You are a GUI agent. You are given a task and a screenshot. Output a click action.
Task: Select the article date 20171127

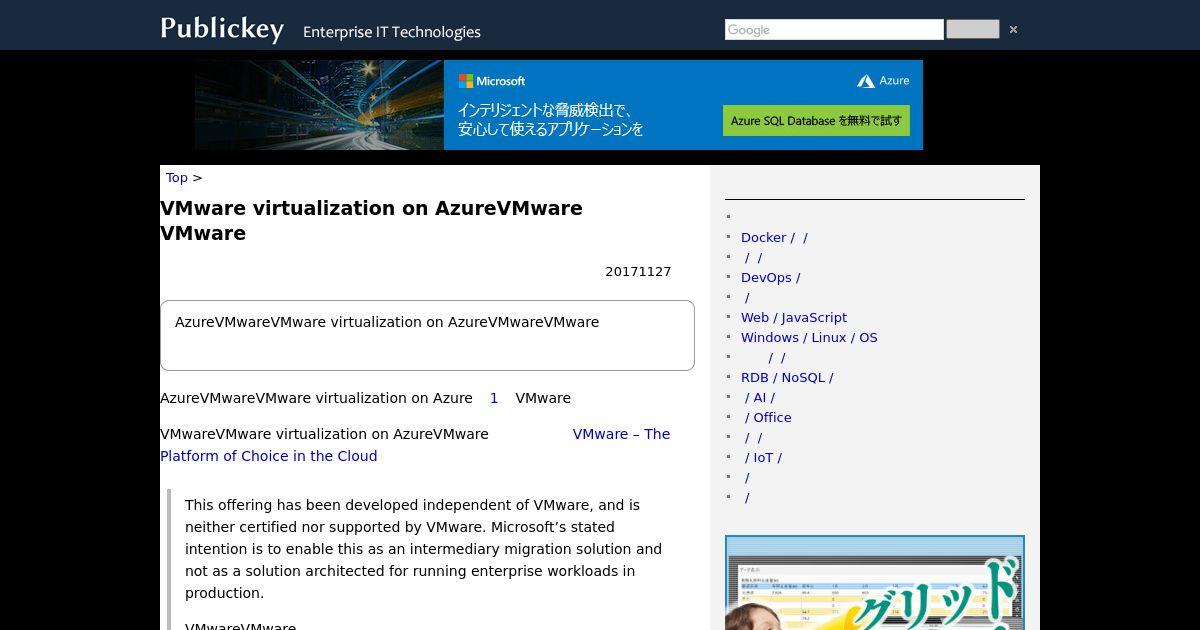638,272
